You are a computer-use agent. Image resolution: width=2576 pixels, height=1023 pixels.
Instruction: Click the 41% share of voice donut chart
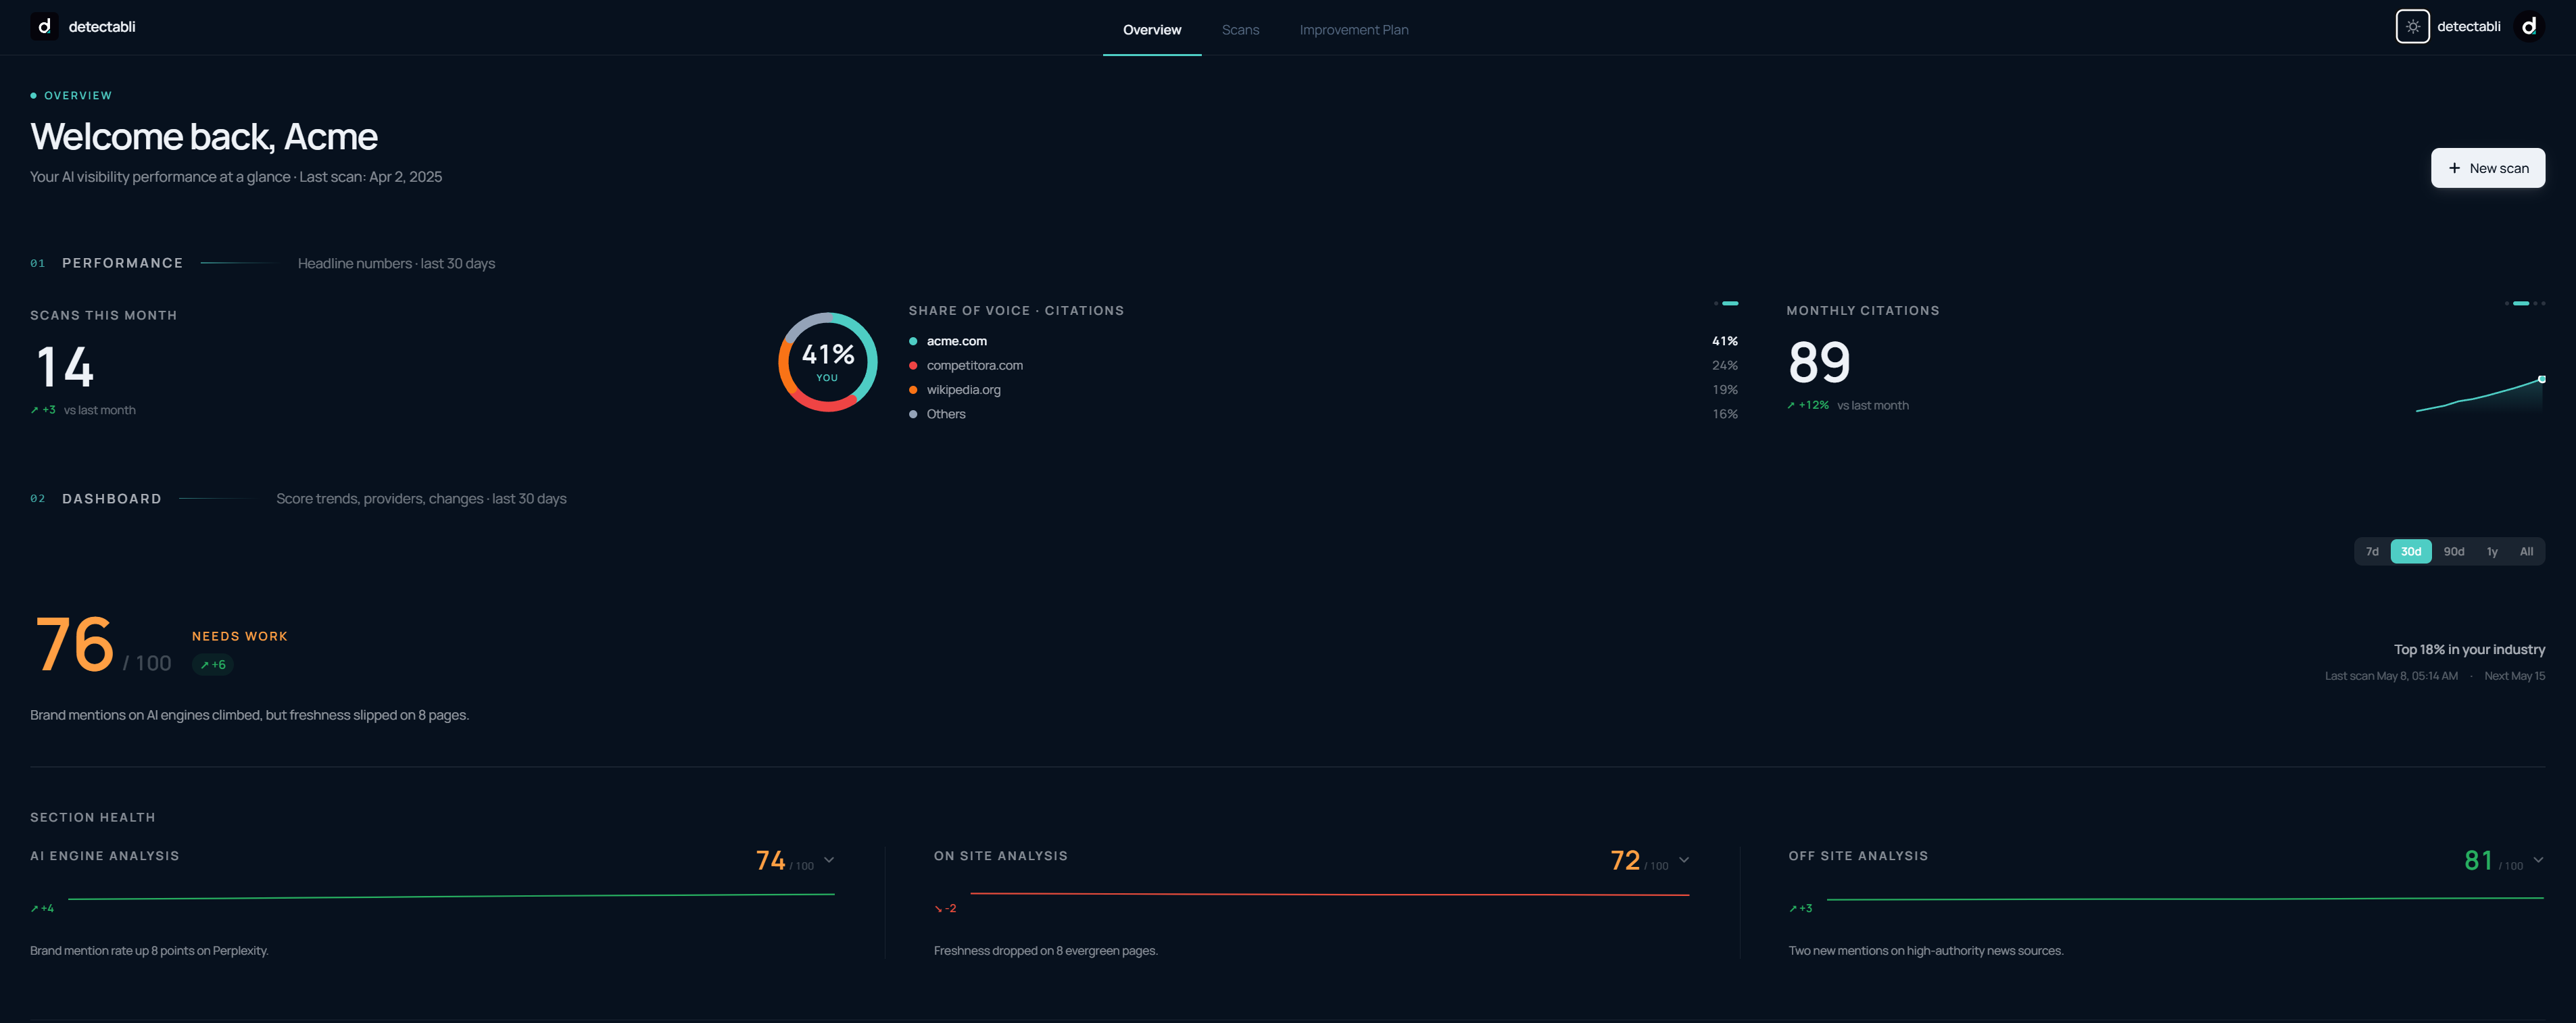coord(828,362)
